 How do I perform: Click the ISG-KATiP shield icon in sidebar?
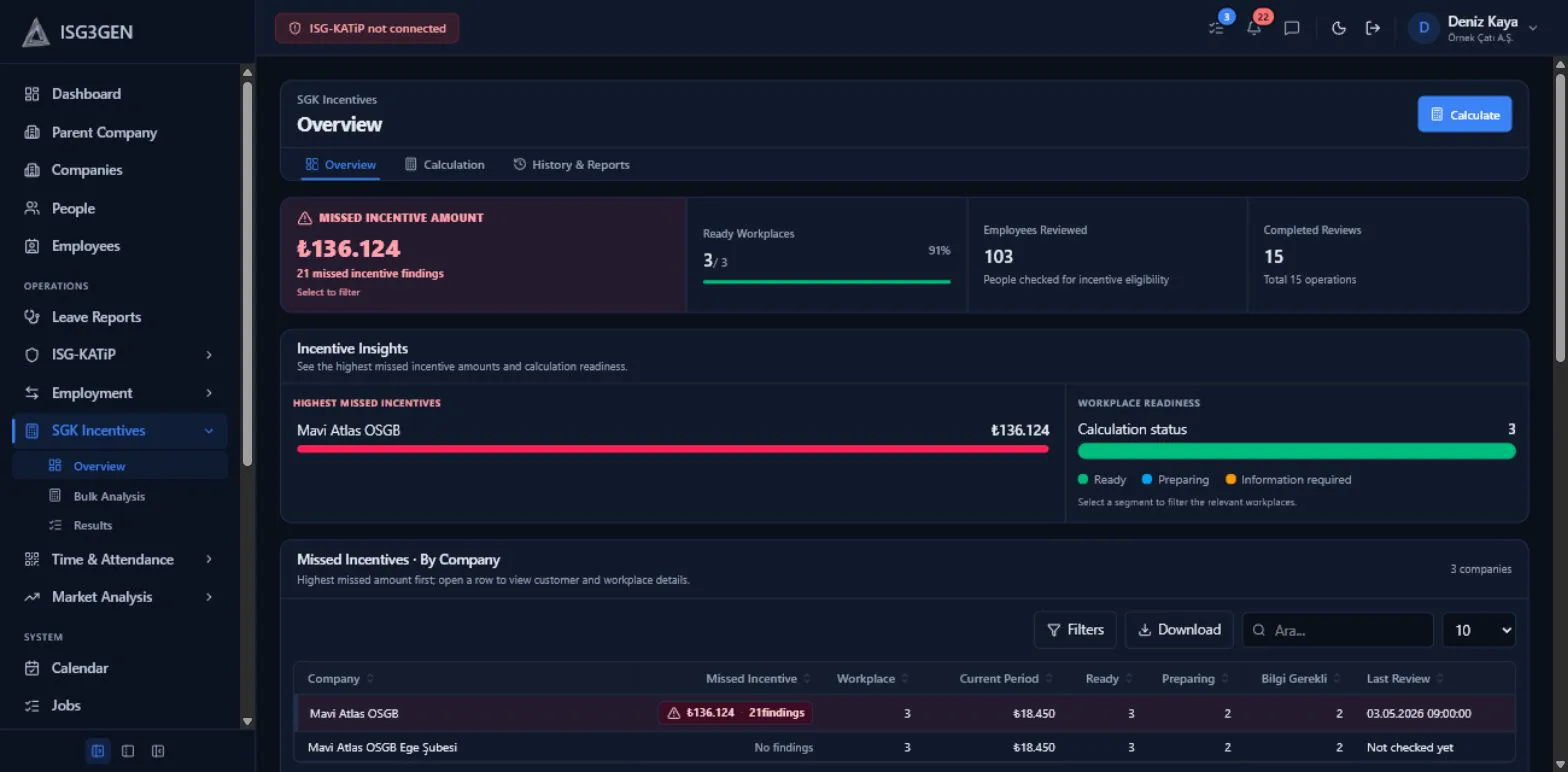tap(32, 355)
